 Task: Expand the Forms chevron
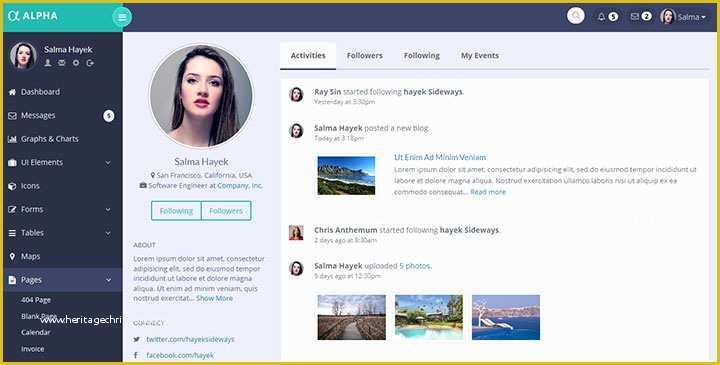pyautogui.click(x=108, y=209)
